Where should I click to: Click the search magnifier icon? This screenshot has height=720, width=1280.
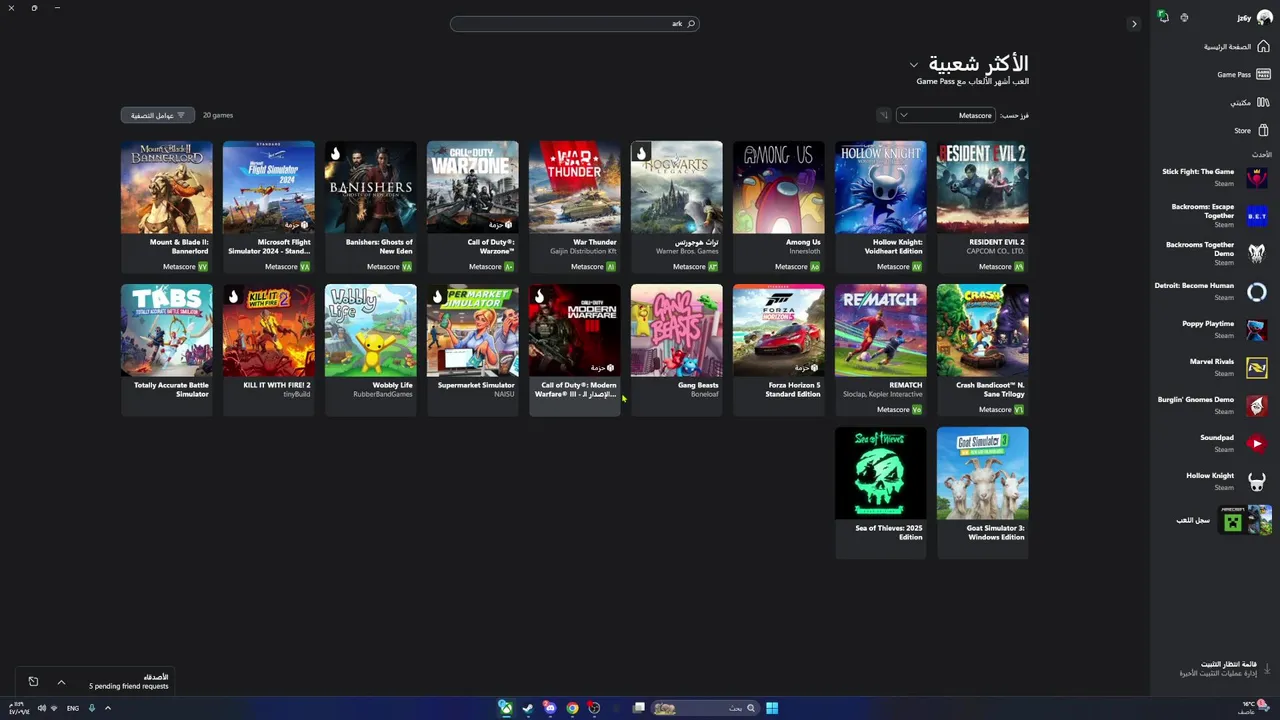coord(690,24)
